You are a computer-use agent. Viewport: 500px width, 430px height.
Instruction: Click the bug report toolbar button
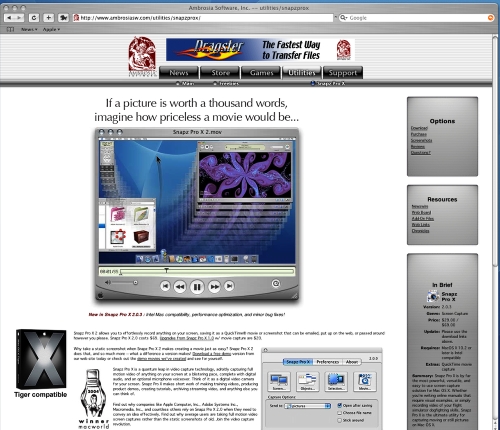pos(63,18)
